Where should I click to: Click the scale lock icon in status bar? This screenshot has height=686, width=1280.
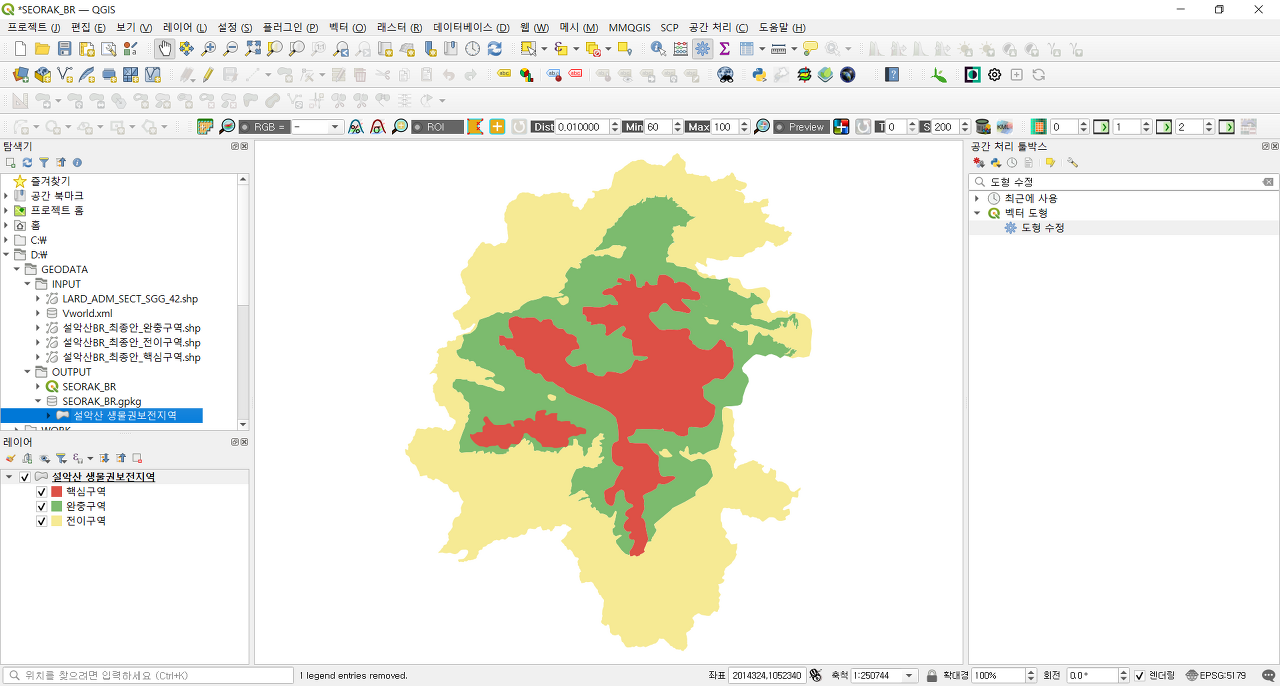tap(932, 675)
